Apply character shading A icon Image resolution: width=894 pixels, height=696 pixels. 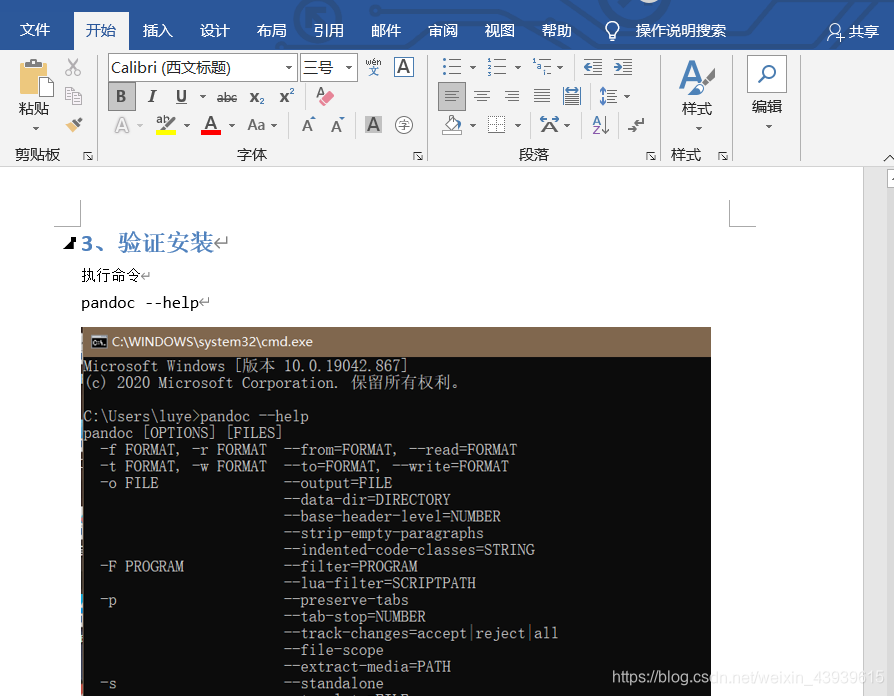(373, 124)
